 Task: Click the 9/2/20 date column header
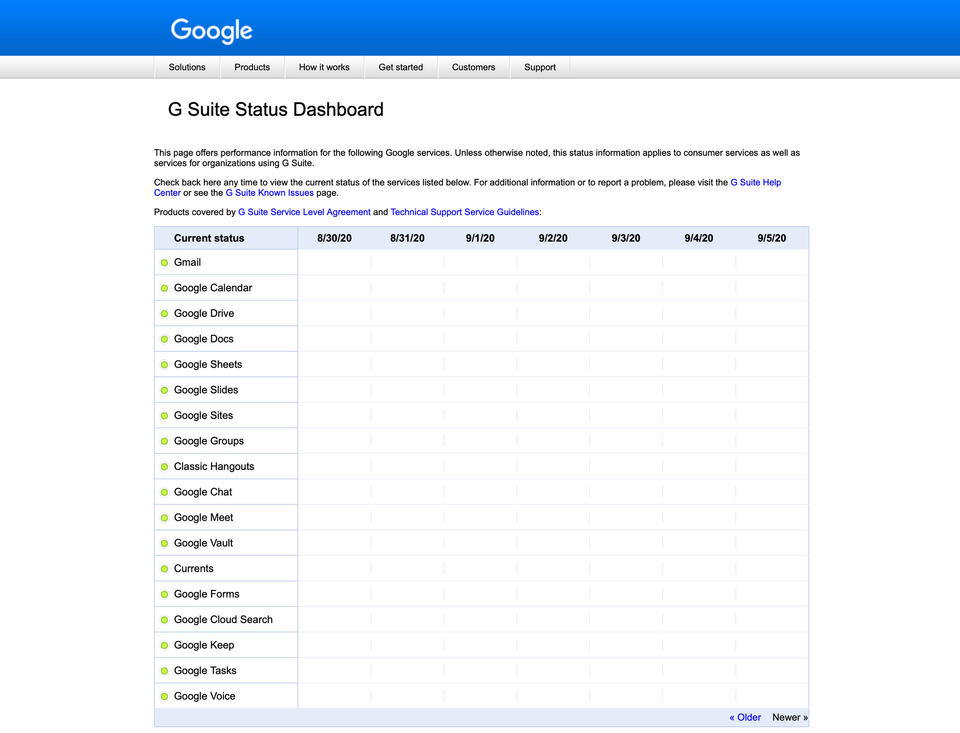553,237
